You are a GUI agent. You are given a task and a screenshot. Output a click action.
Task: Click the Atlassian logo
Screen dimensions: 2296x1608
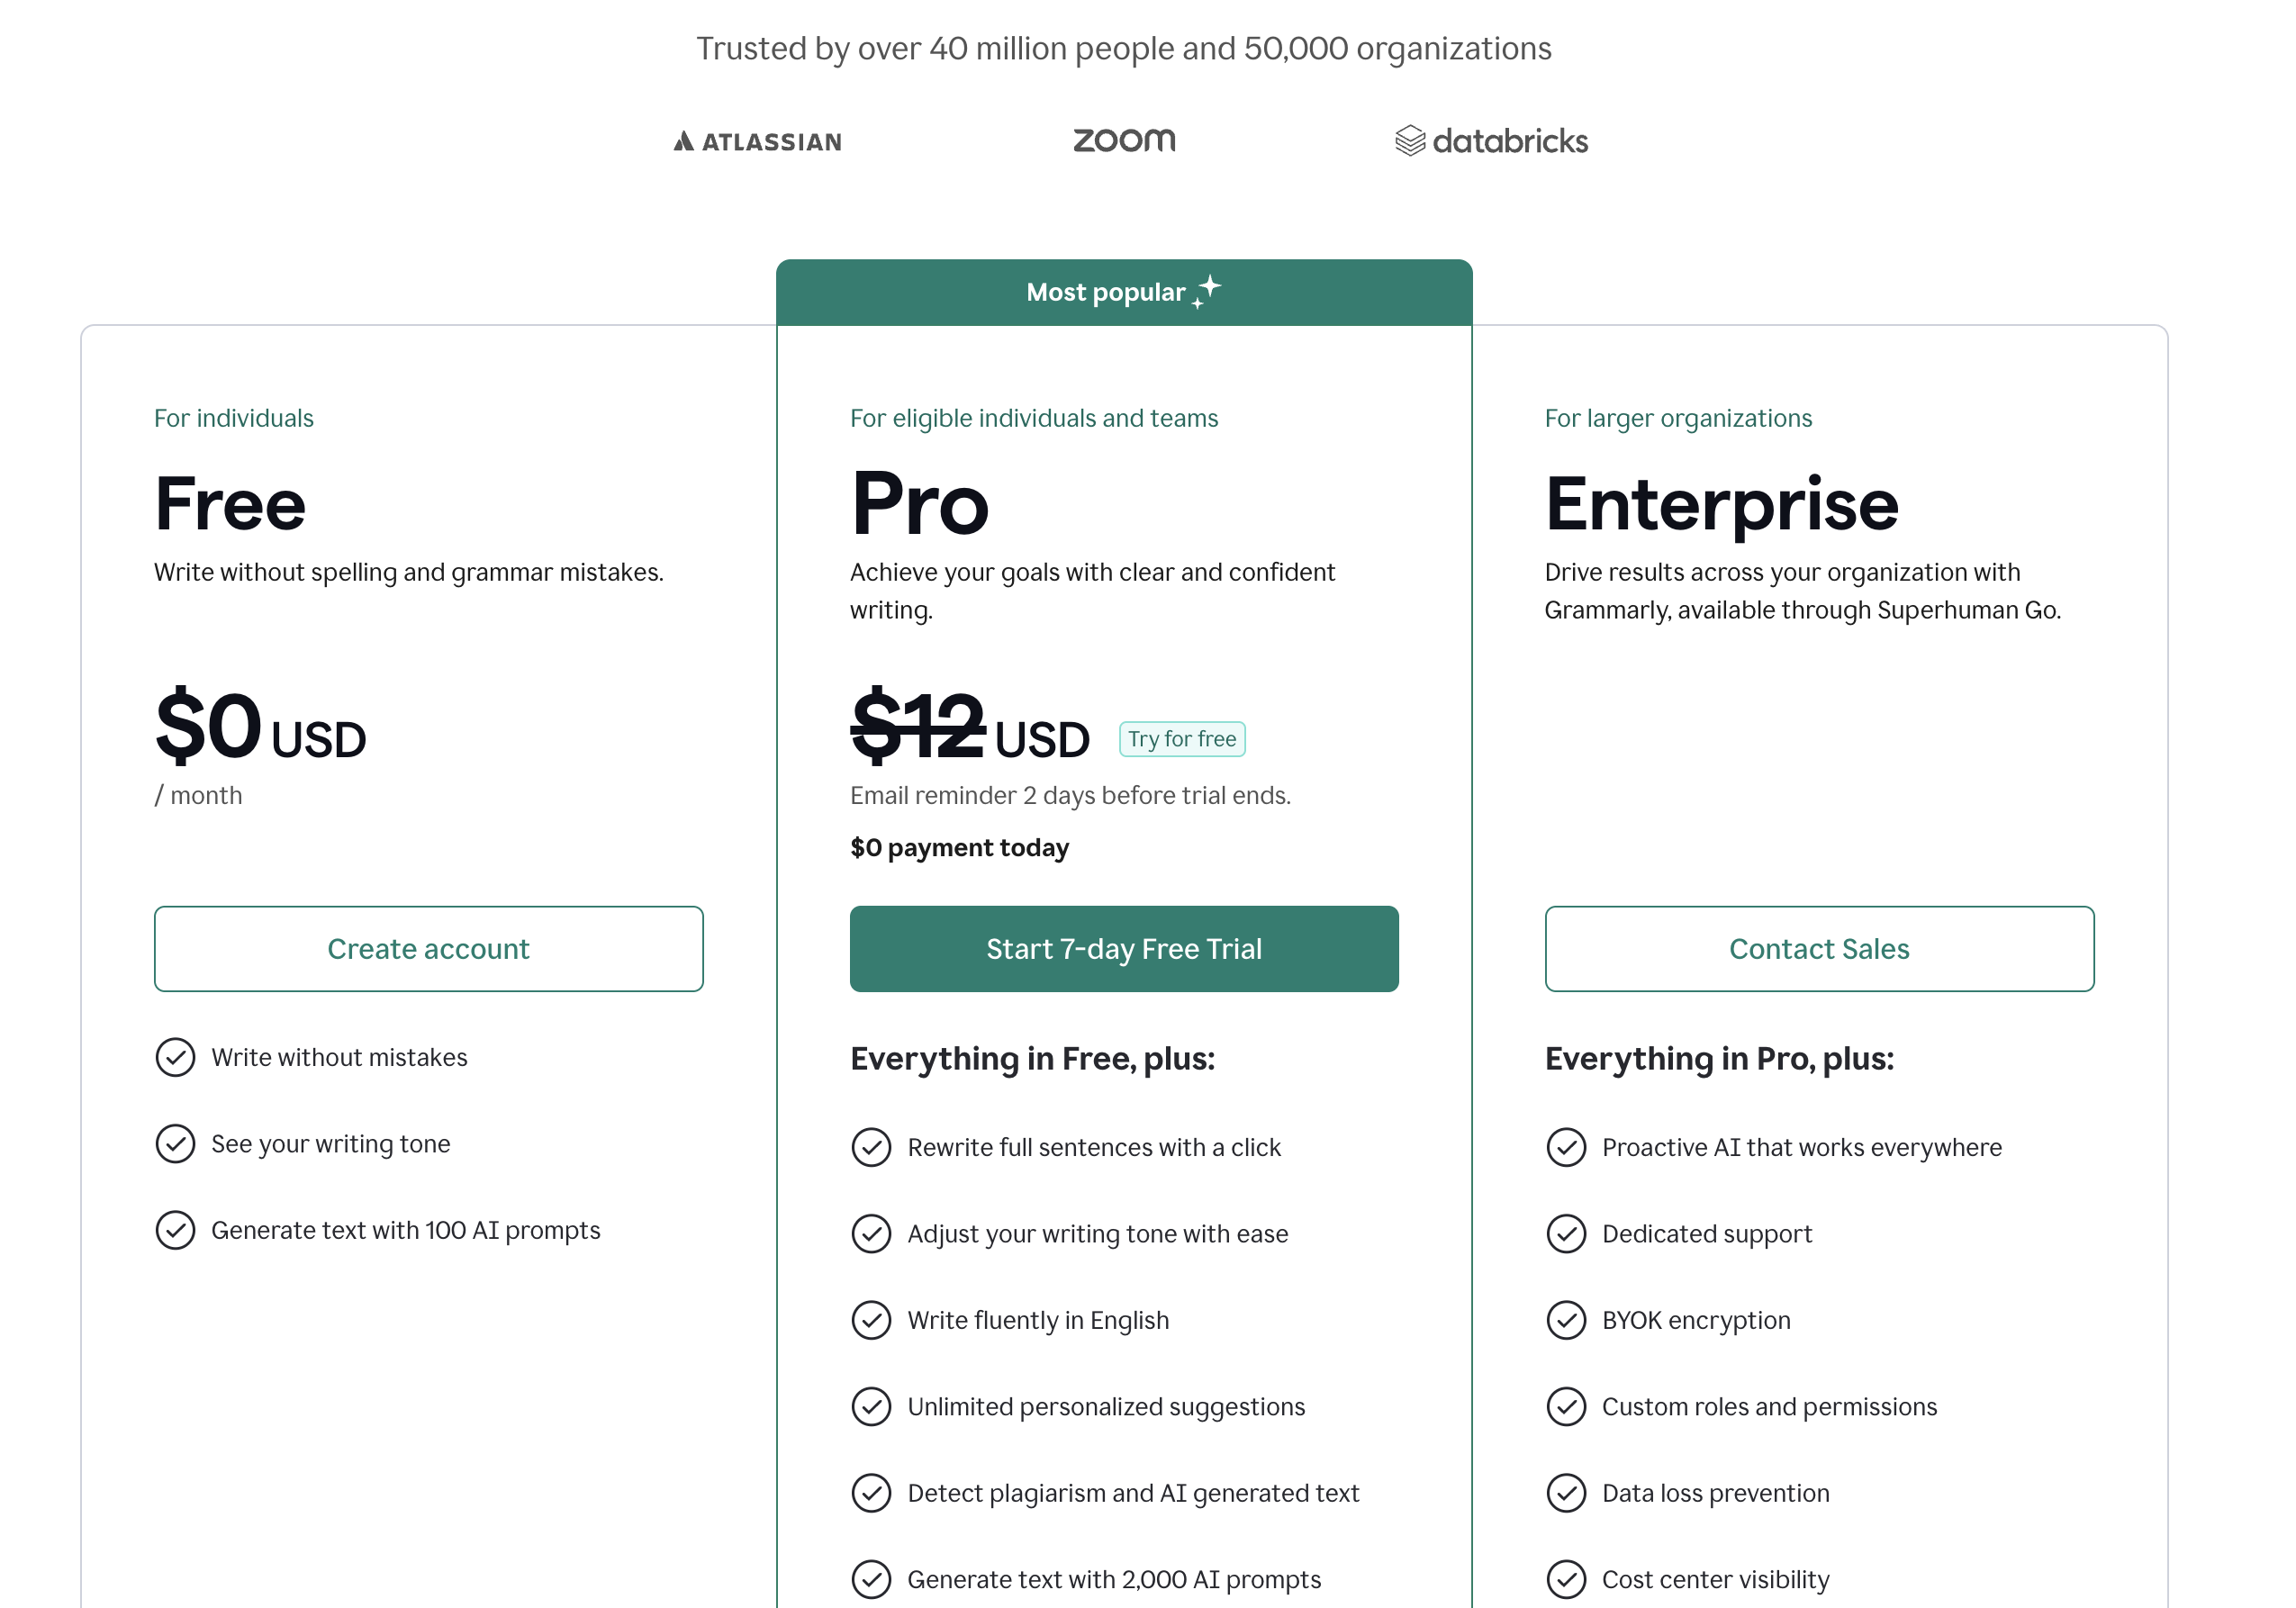757,142
